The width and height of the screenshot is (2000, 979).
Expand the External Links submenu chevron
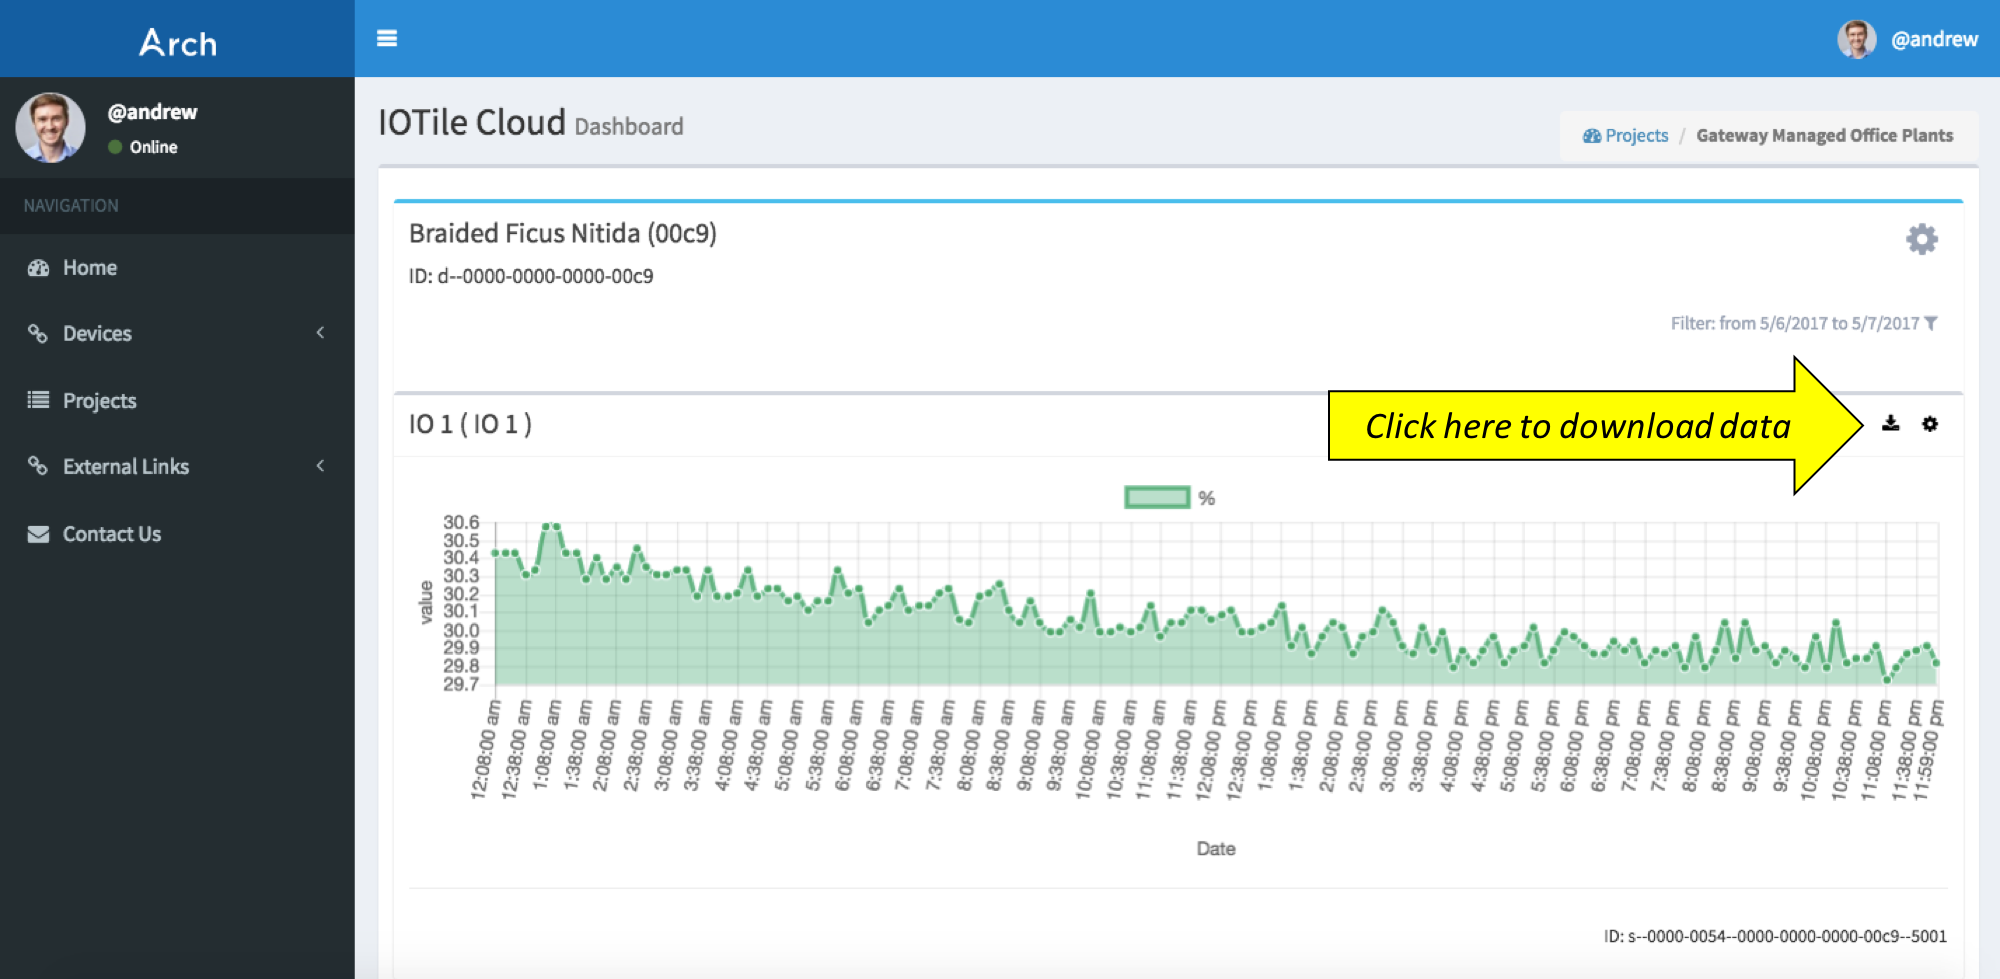tap(320, 466)
